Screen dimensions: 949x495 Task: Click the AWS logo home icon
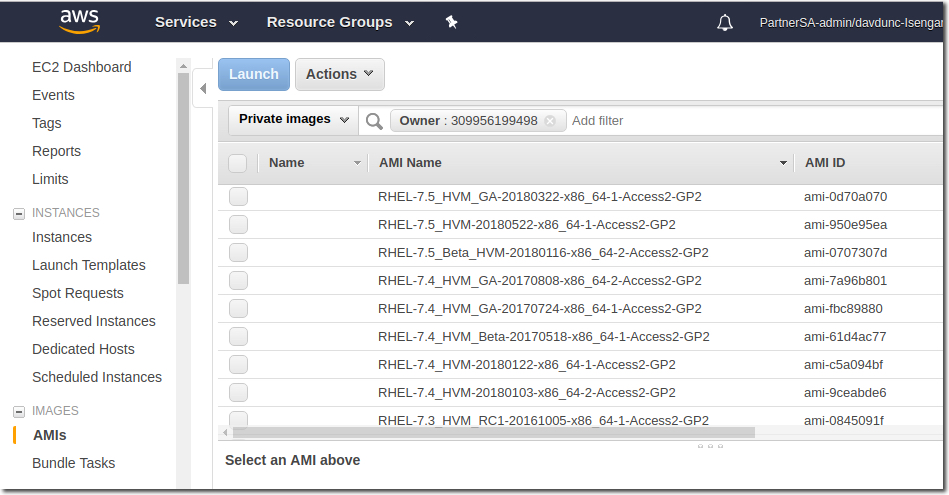[x=79, y=22]
